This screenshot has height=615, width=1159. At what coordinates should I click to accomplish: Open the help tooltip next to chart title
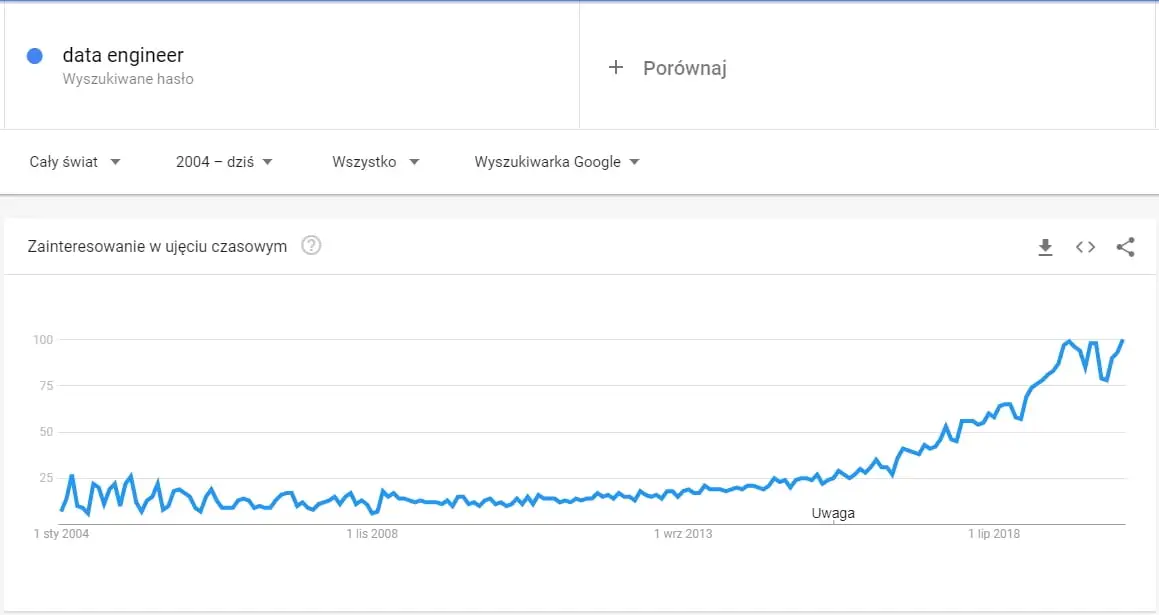pos(310,245)
